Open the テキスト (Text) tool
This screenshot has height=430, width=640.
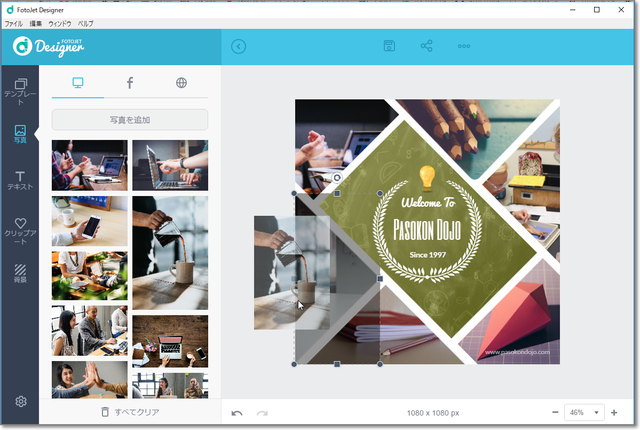[x=19, y=180]
